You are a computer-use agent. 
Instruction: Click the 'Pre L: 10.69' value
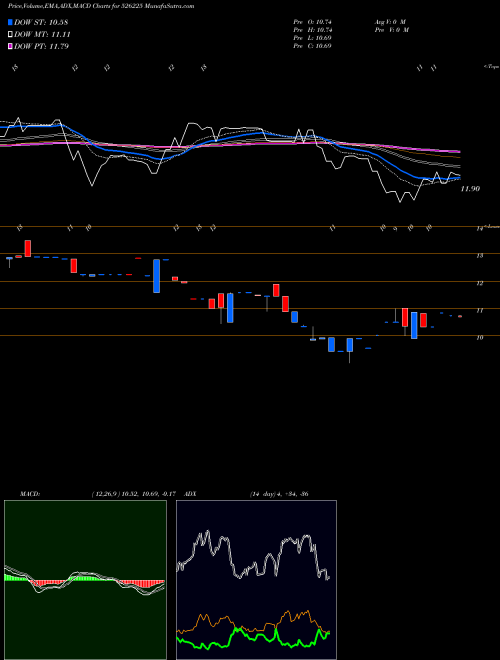pos(313,38)
